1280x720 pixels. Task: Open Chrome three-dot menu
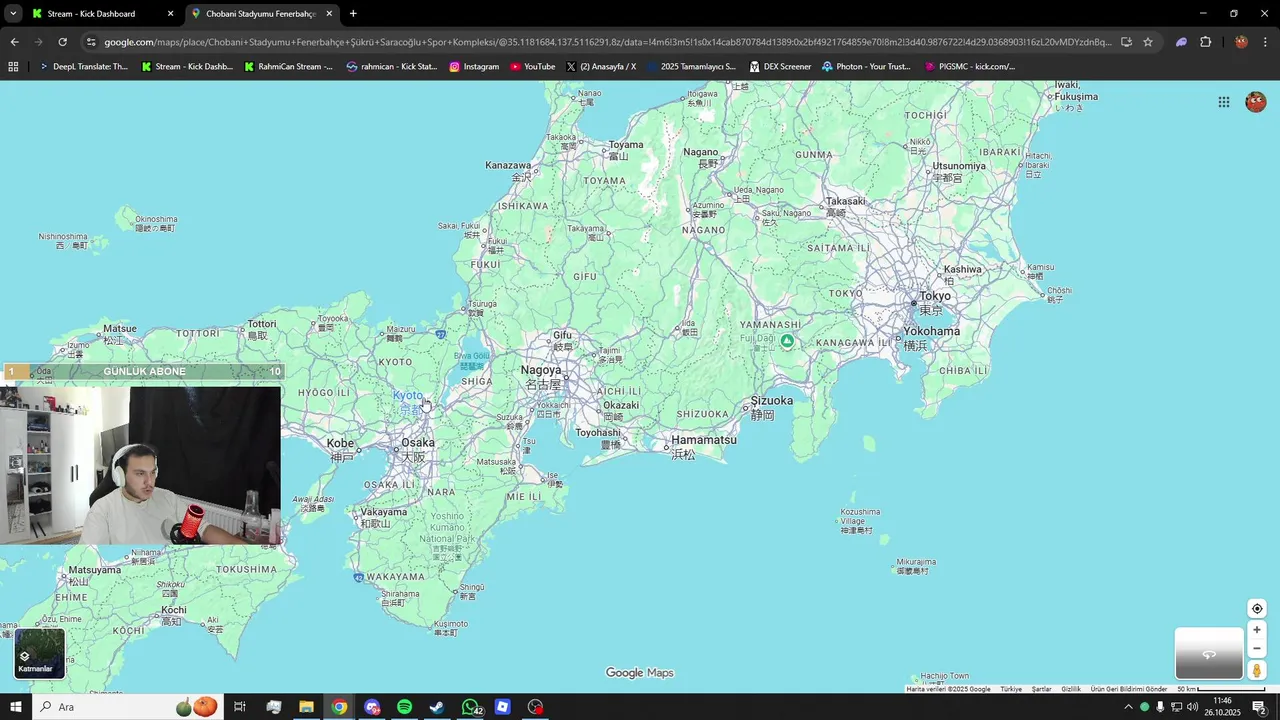[x=1266, y=42]
